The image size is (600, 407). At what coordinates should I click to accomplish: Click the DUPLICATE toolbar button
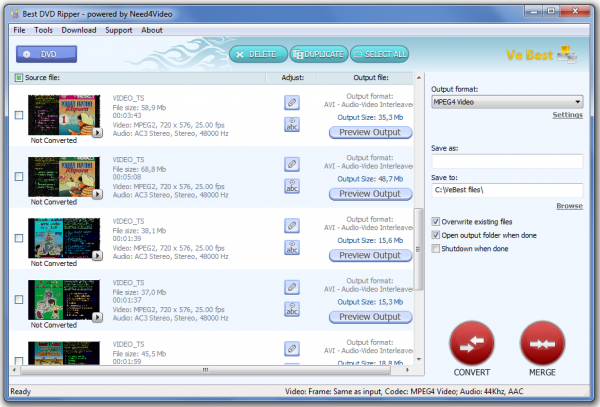(319, 54)
